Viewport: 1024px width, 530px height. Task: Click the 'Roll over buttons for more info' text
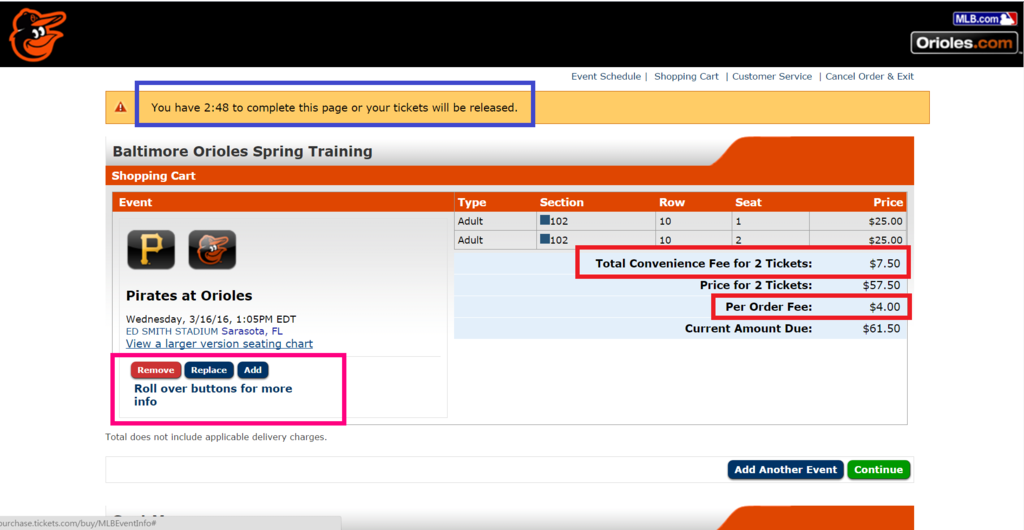pyautogui.click(x=213, y=395)
